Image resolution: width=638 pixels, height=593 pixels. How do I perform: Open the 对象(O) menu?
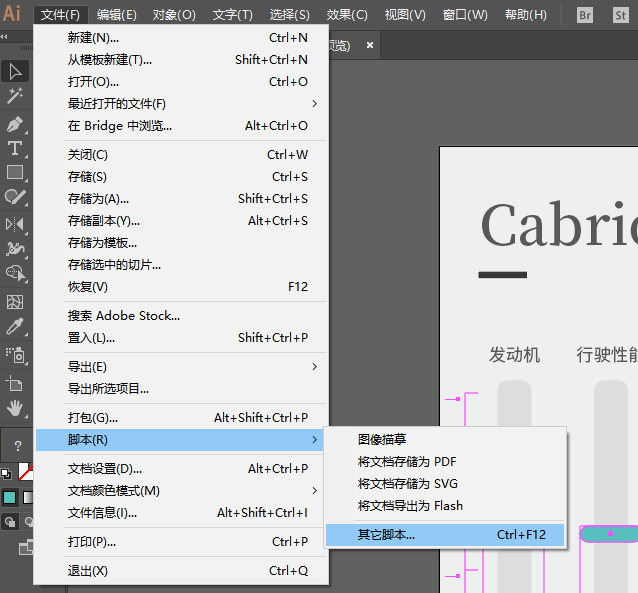click(174, 15)
